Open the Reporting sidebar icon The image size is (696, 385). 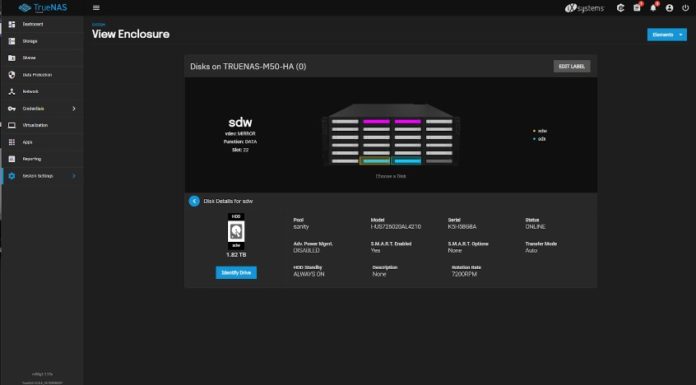coord(12,159)
